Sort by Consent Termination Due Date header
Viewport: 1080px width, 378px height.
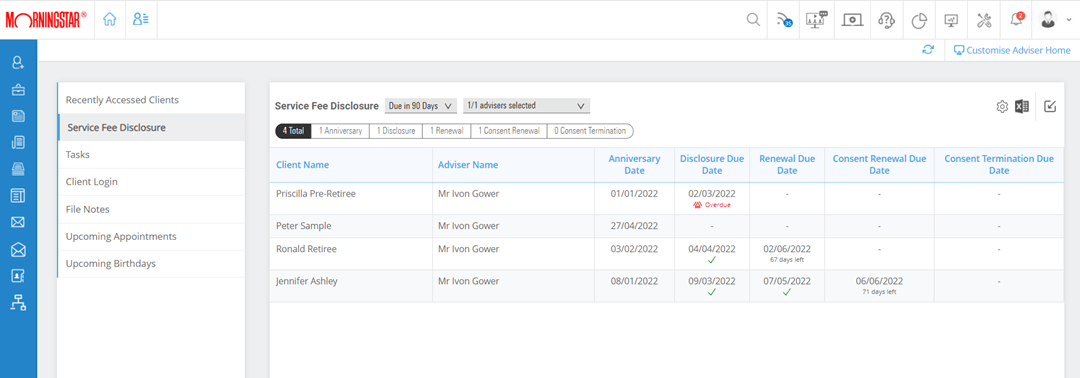pos(999,165)
